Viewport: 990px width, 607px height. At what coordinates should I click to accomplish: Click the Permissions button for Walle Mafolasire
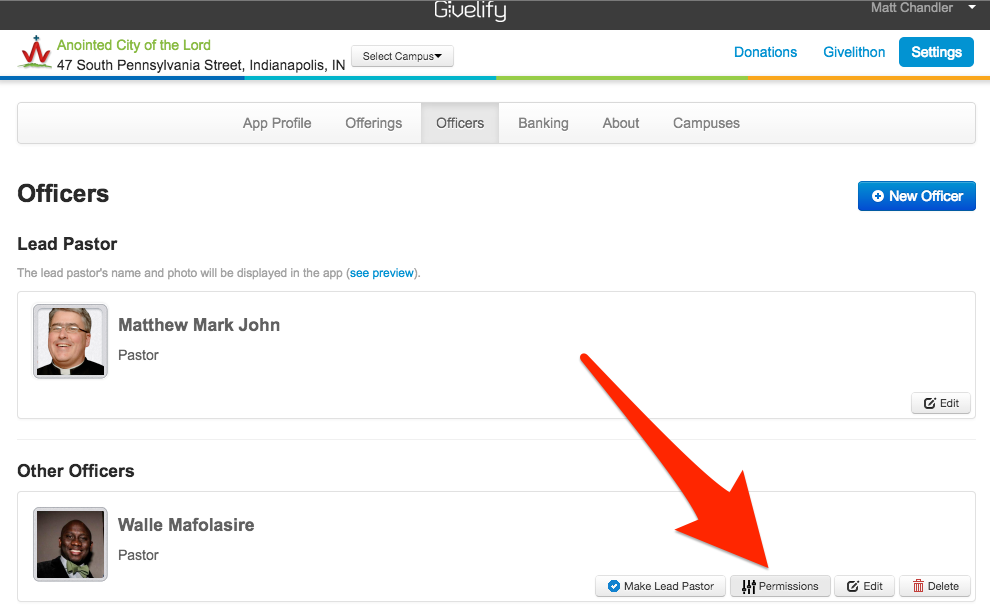click(780, 586)
